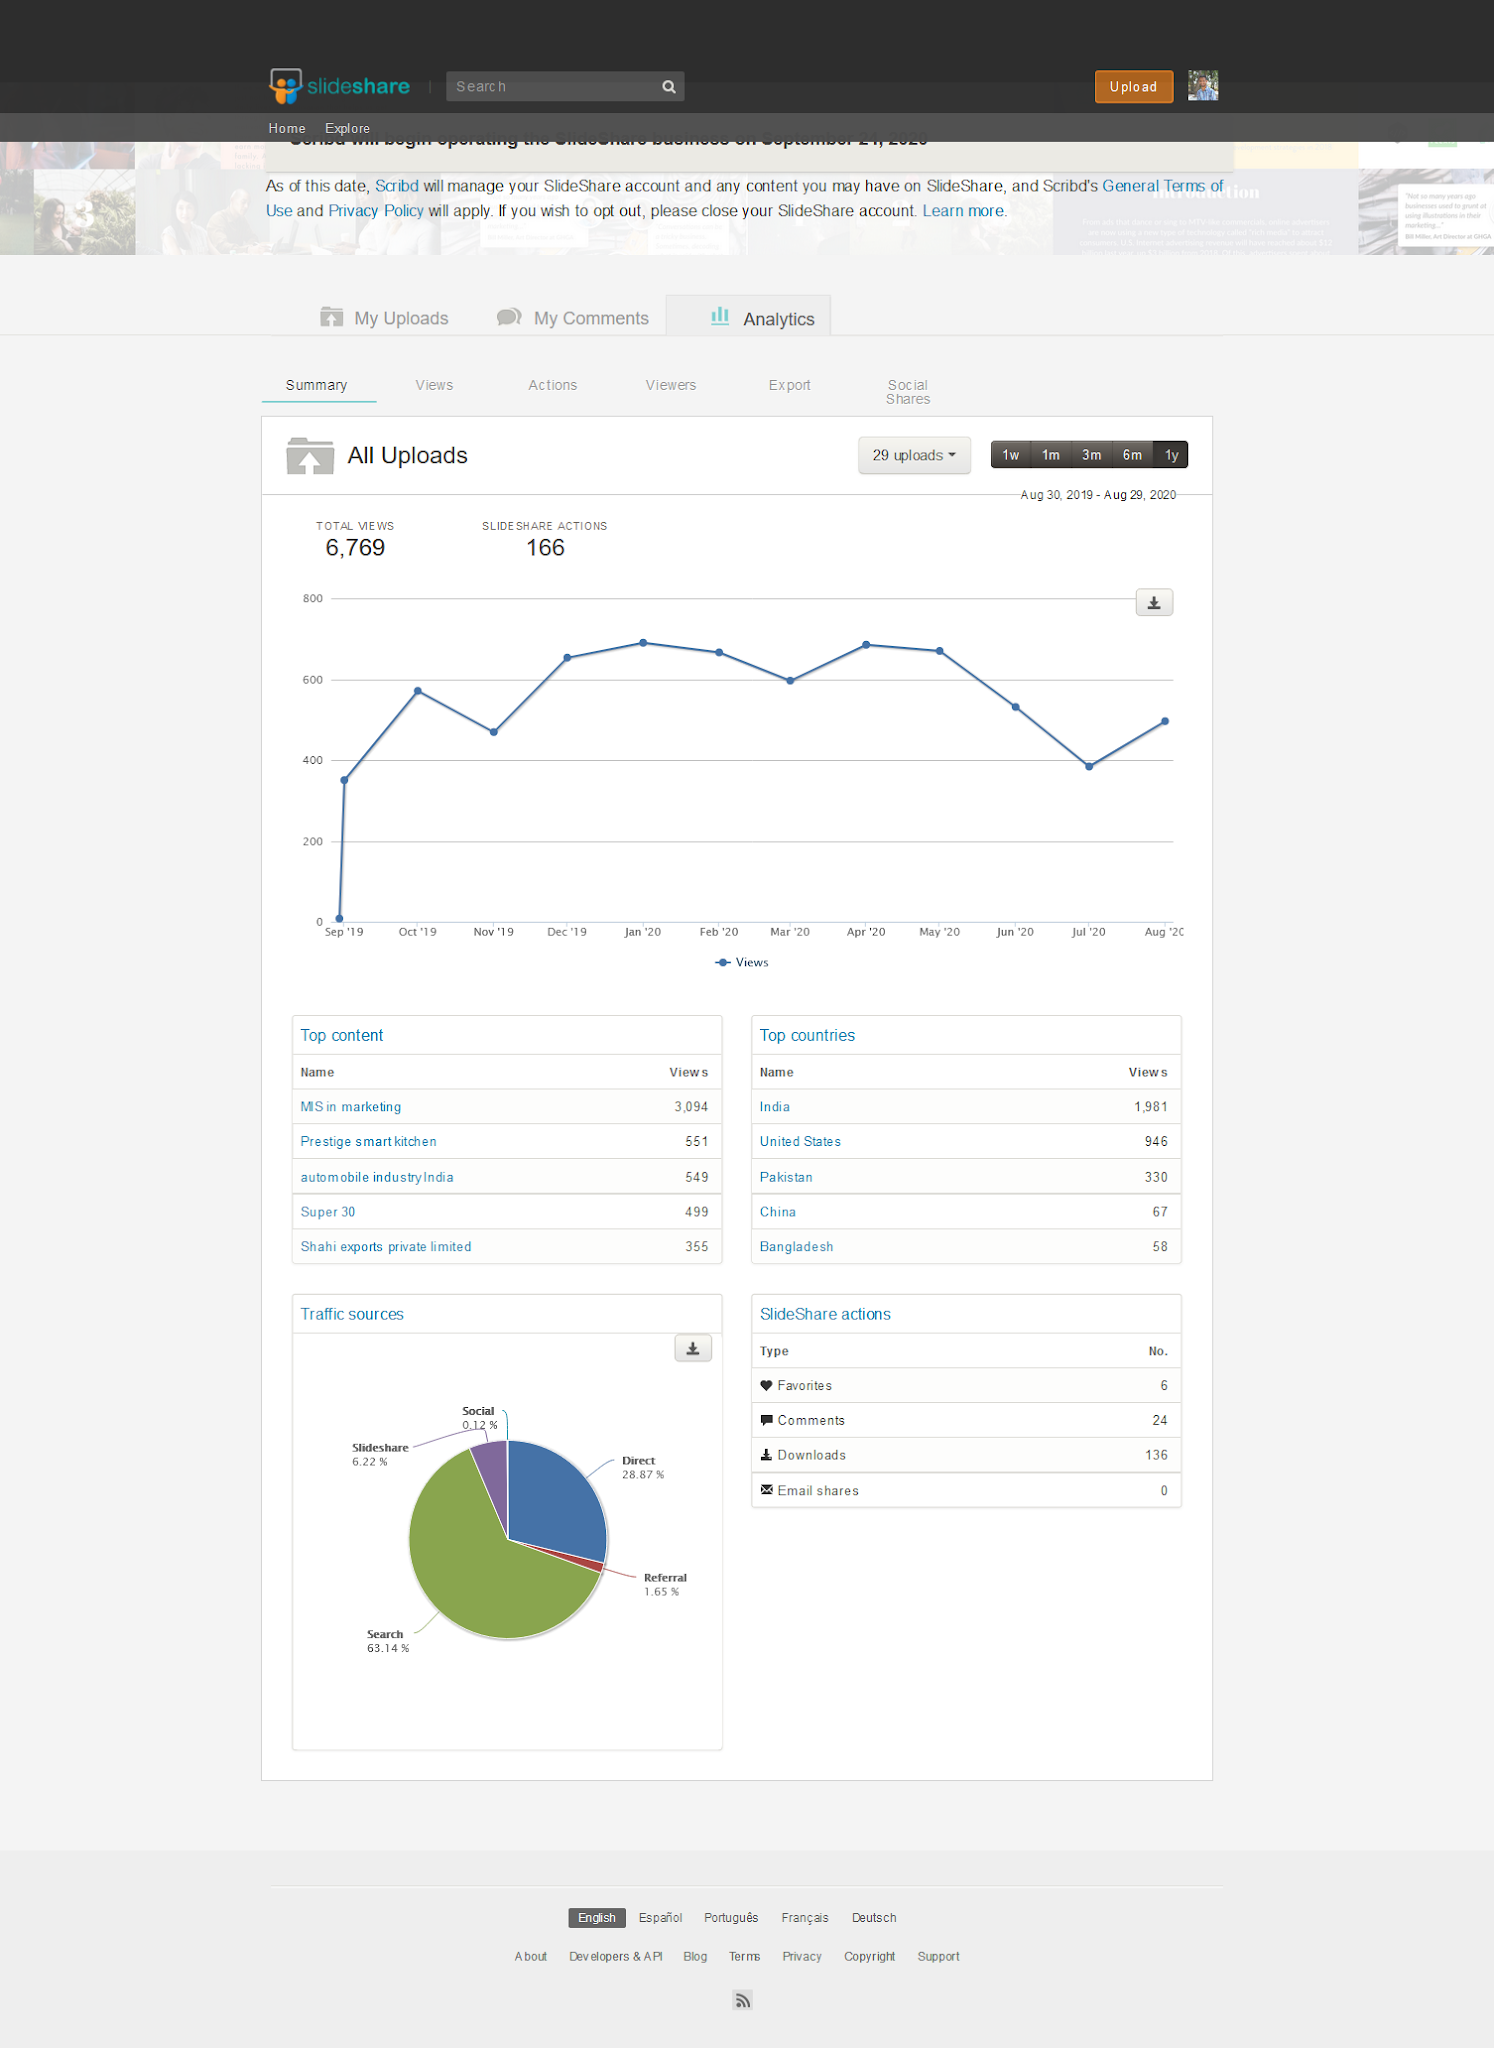Screen dimensions: 1494x2048
Task: Open the Privacy Policy link
Action: [x=376, y=211]
